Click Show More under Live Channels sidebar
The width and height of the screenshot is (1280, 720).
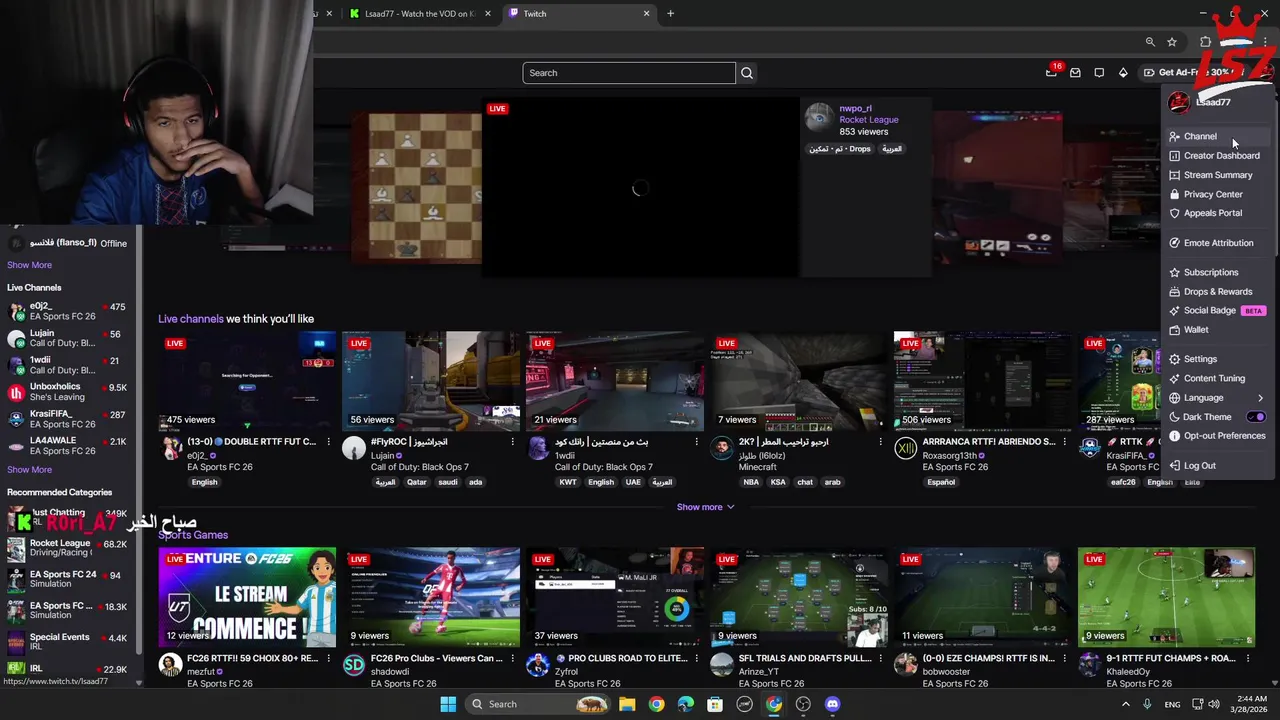(29, 470)
